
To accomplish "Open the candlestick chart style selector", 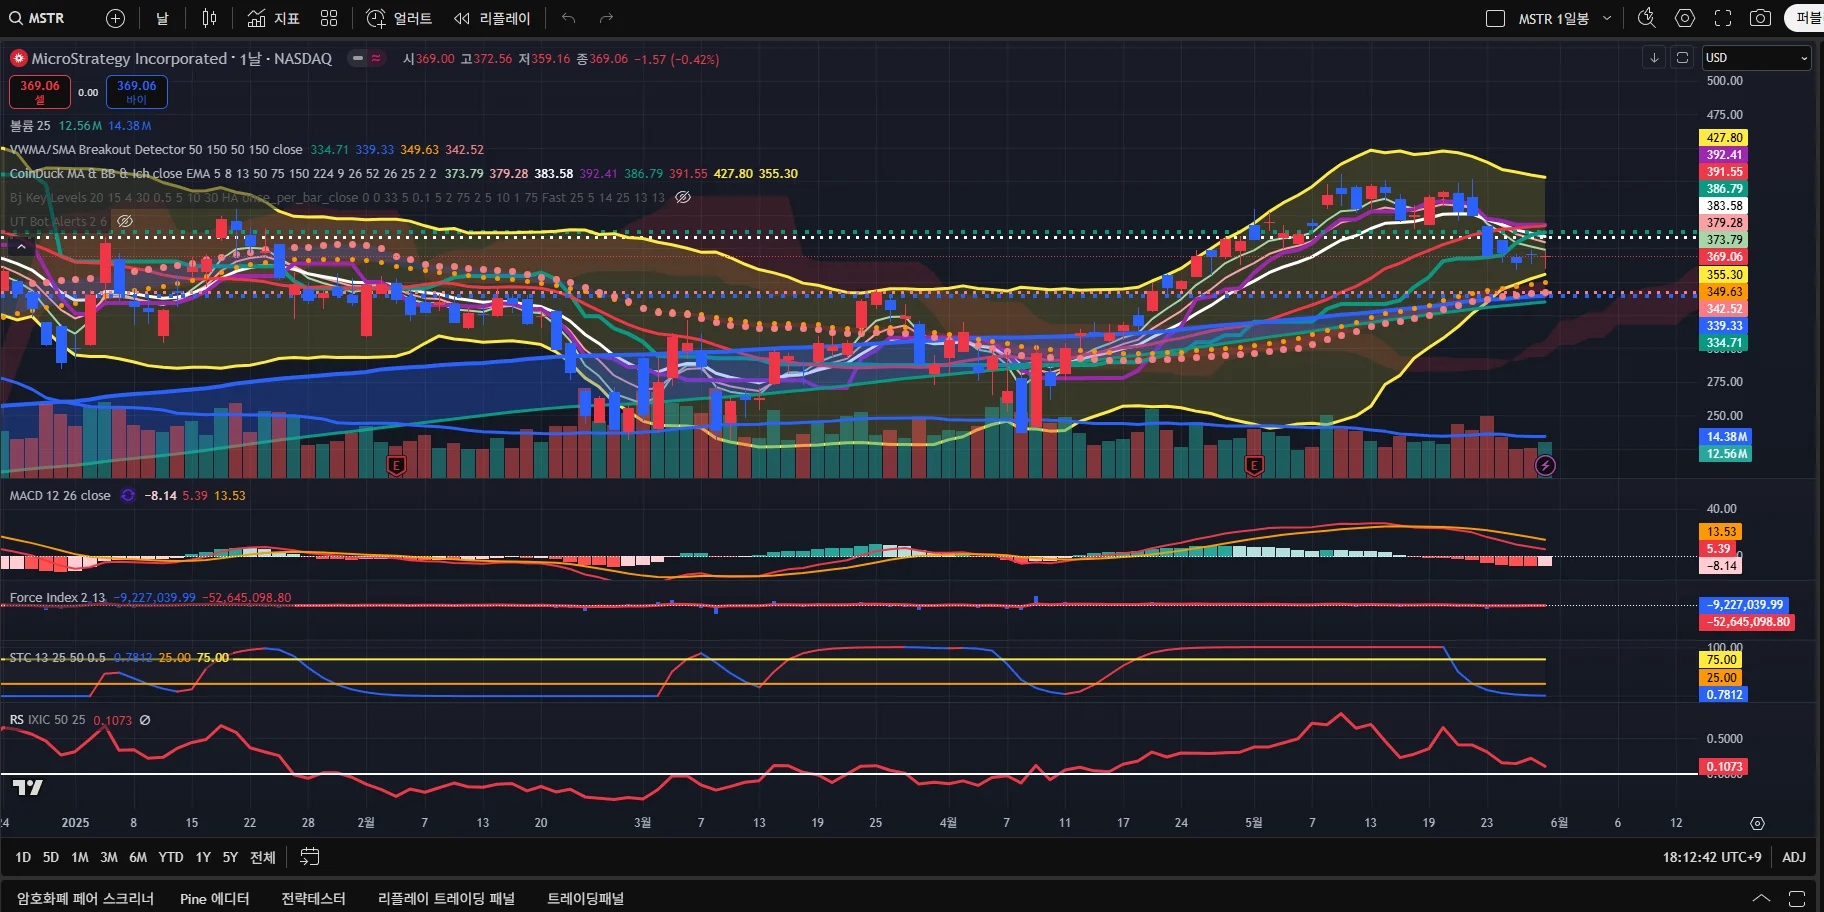I will click(x=209, y=18).
